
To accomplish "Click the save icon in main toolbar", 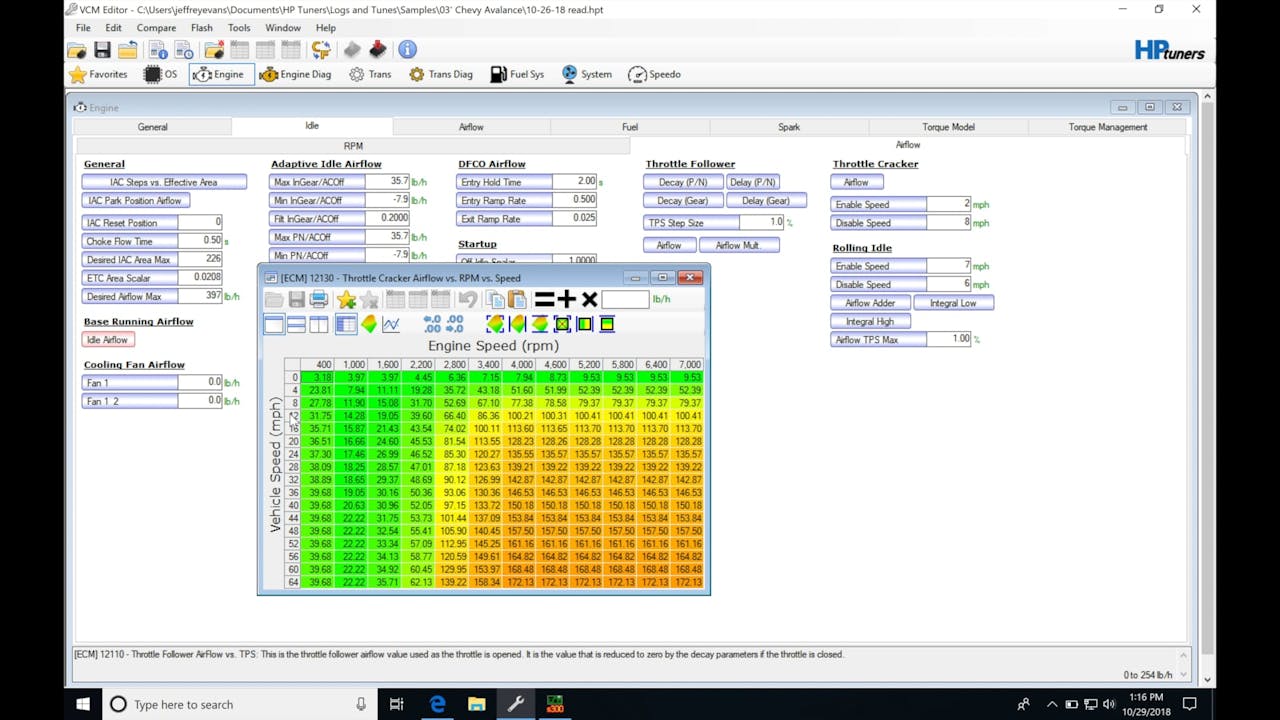I will click(102, 50).
